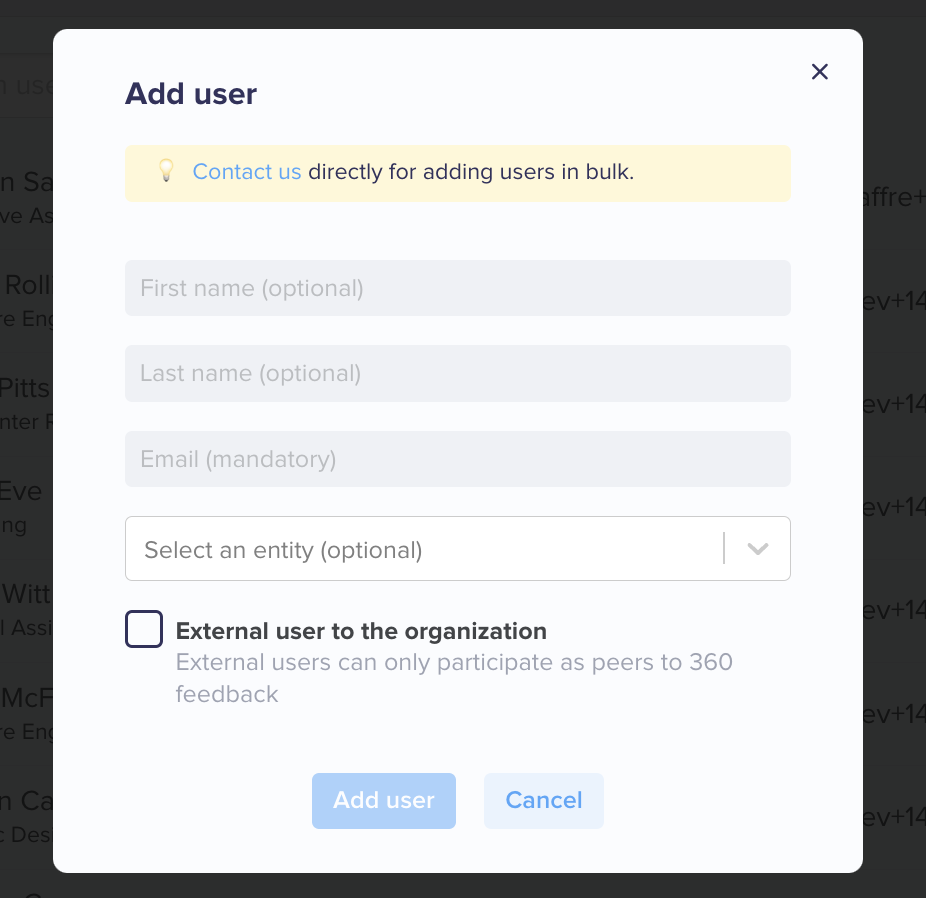This screenshot has width=926, height=898.
Task: Expand entity list via chevron arrow
Action: (x=758, y=549)
